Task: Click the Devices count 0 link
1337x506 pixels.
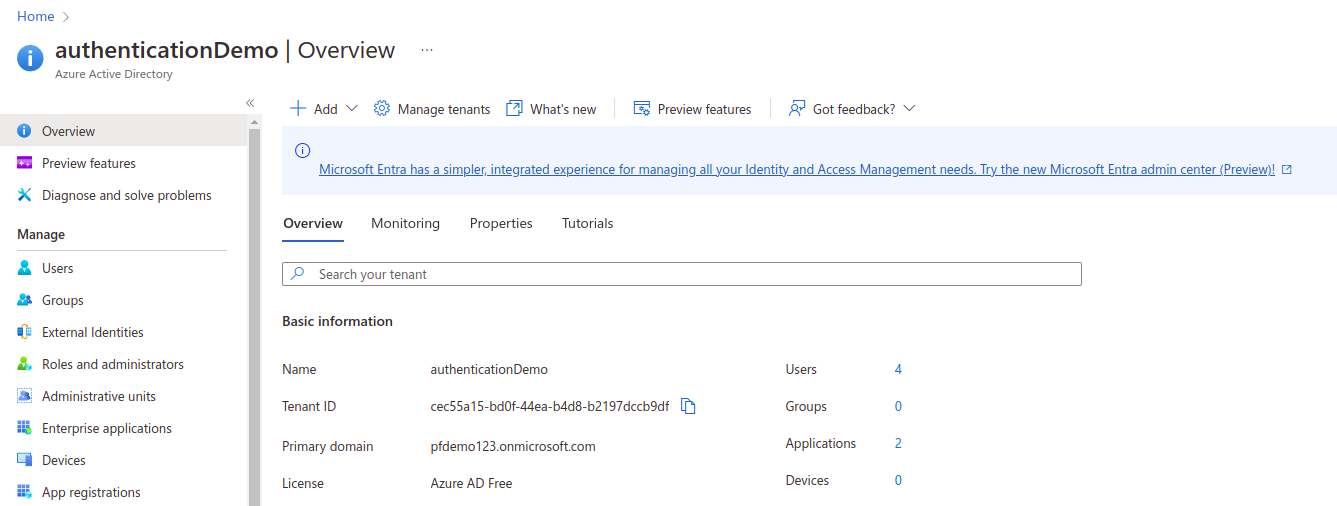Action: (x=898, y=480)
